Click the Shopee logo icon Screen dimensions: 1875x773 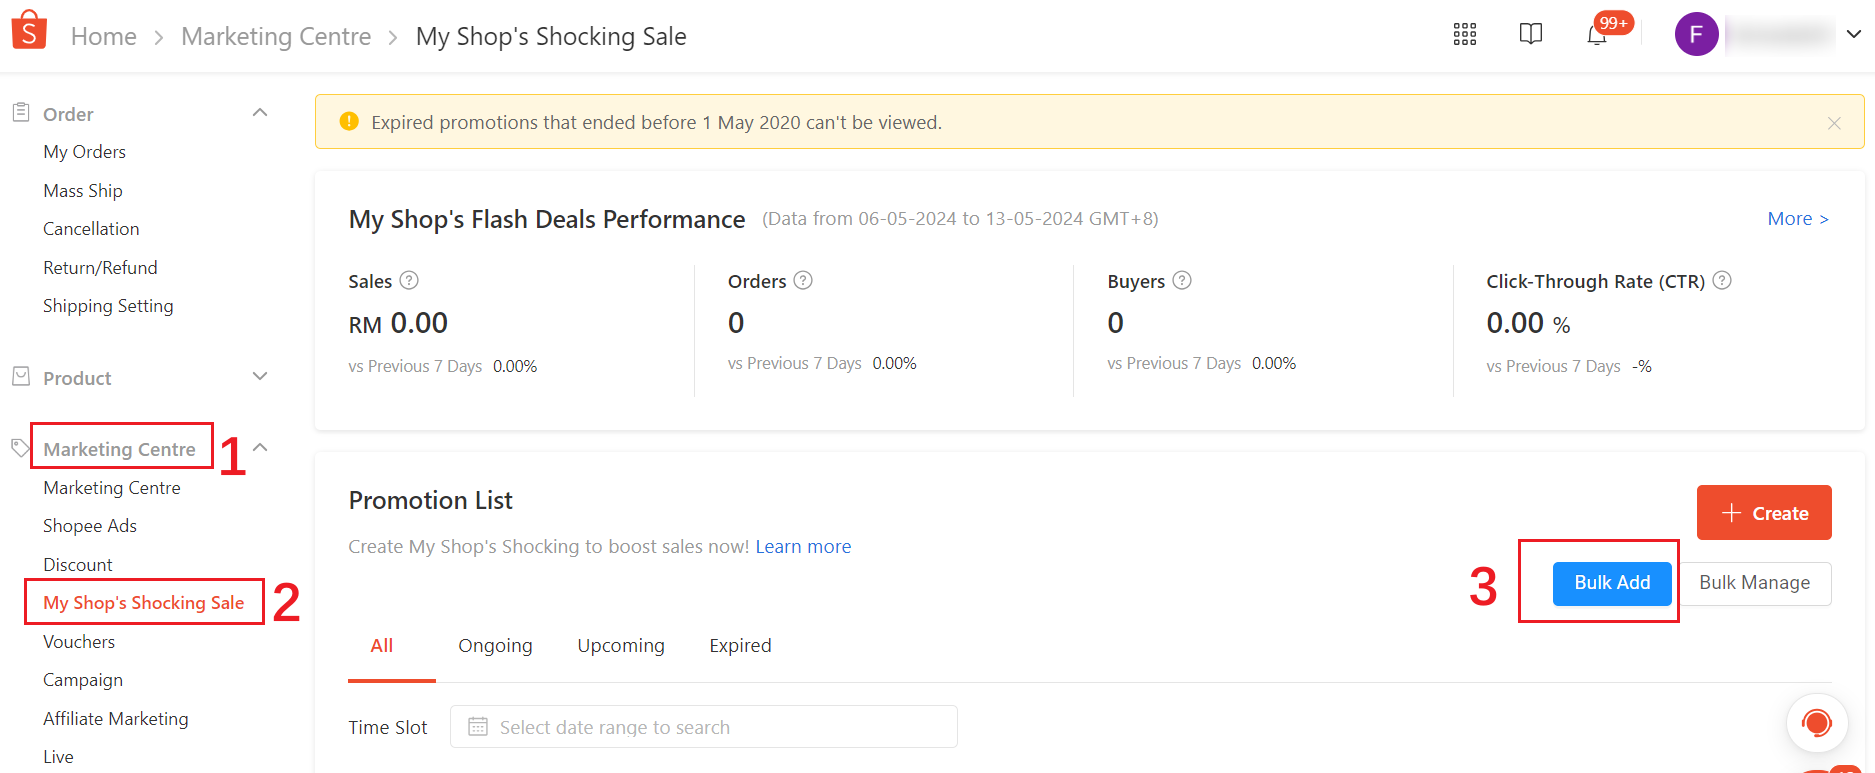point(29,30)
